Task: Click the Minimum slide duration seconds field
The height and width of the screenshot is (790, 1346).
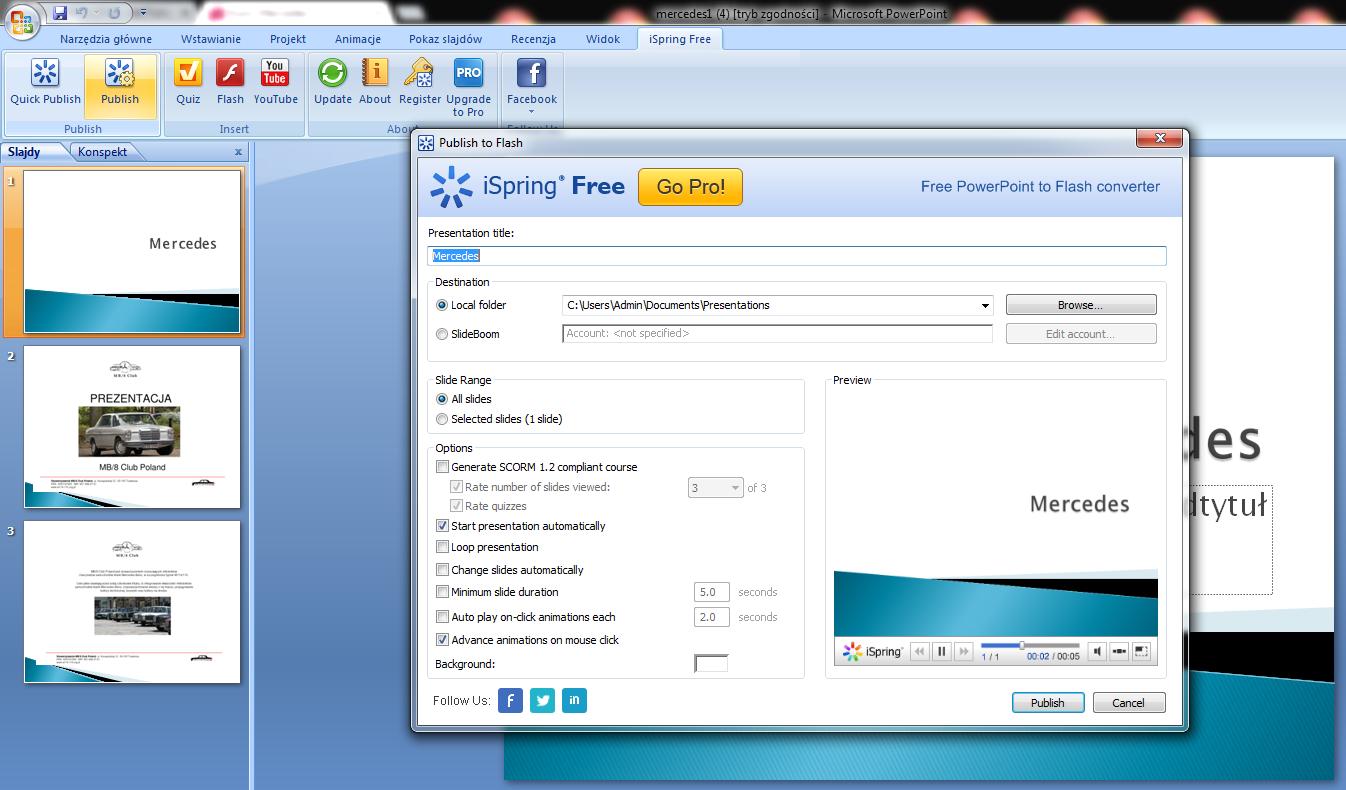Action: coord(712,592)
